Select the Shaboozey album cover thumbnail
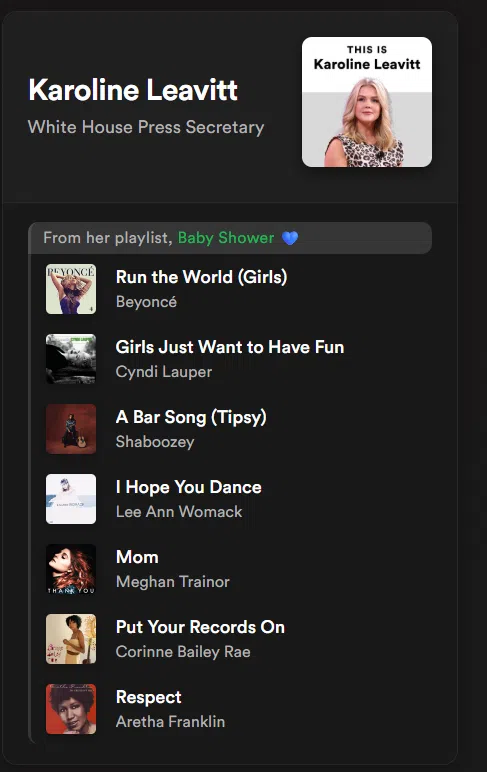Viewport: 487px width, 772px height. pos(71,429)
